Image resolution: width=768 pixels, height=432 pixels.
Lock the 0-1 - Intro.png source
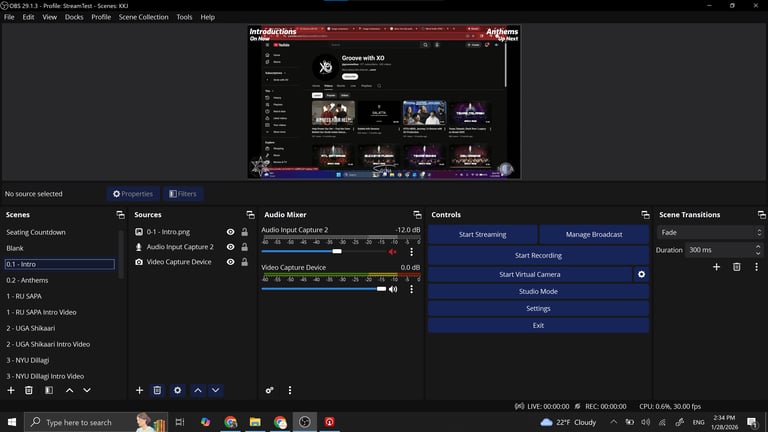tap(244, 232)
